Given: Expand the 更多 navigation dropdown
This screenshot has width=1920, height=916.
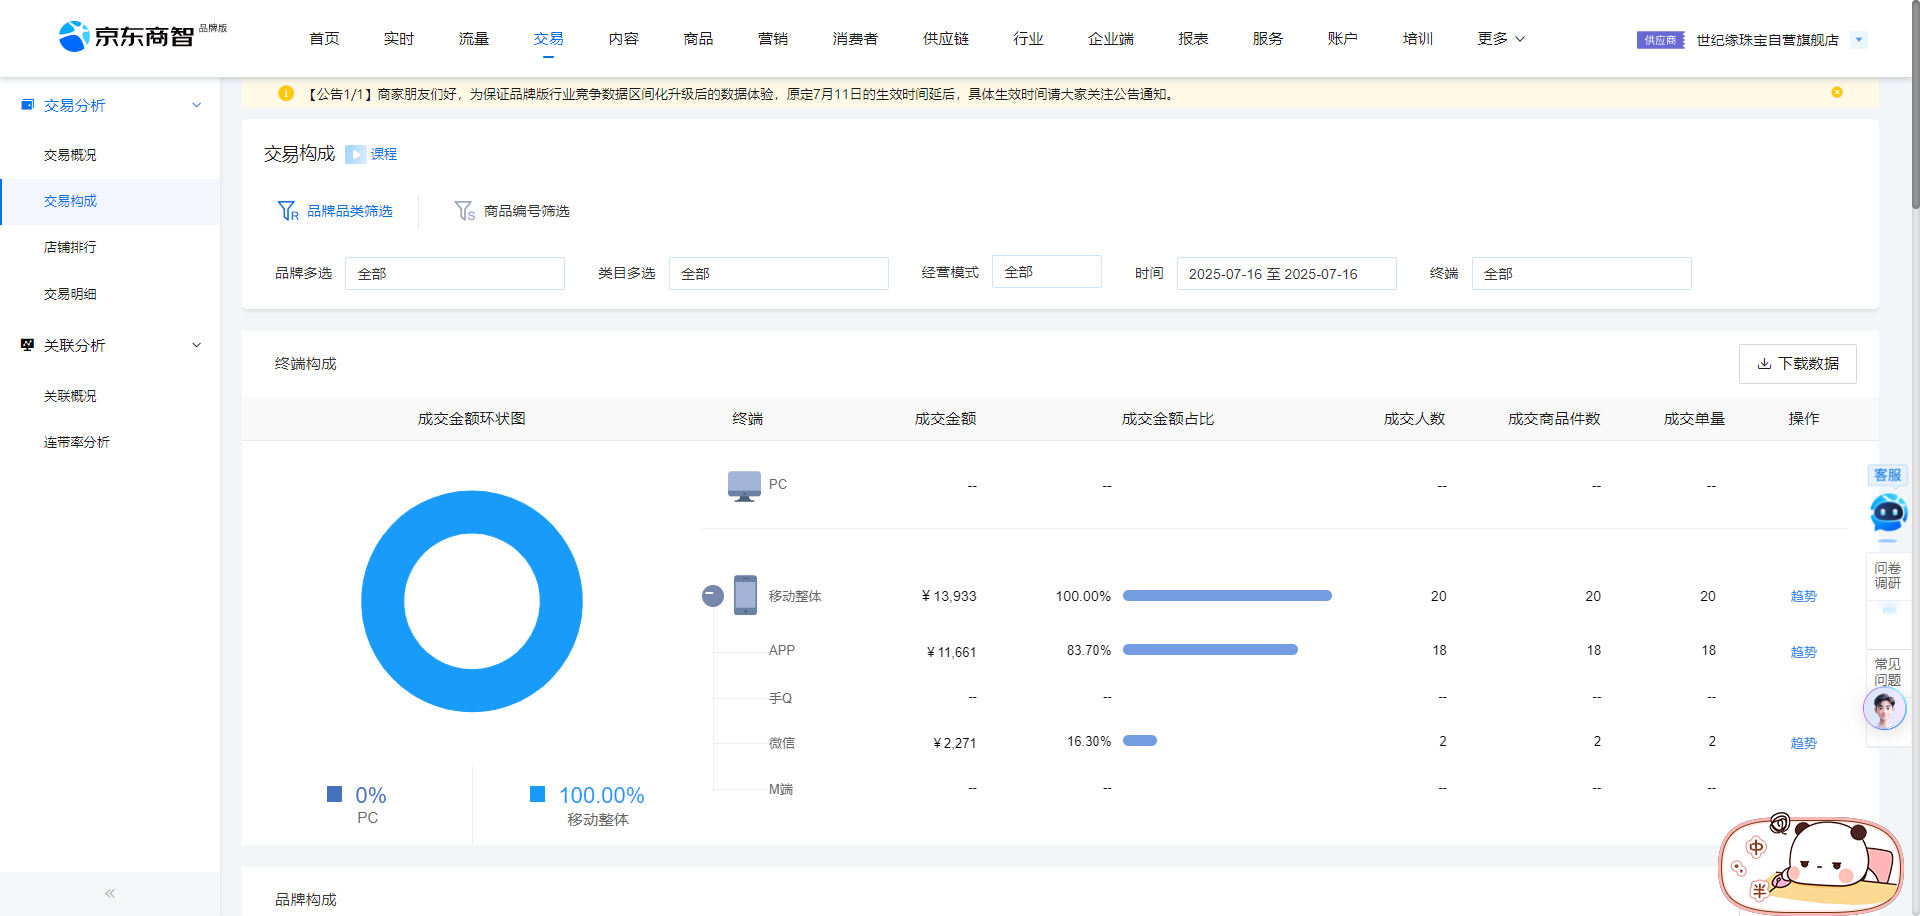Looking at the screenshot, I should click(1501, 39).
